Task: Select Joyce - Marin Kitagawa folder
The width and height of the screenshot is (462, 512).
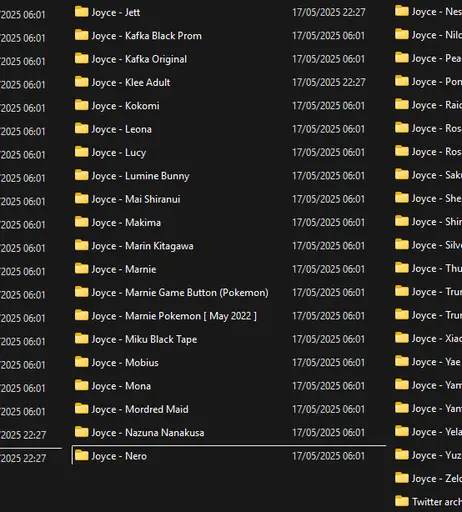Action: coord(142,246)
